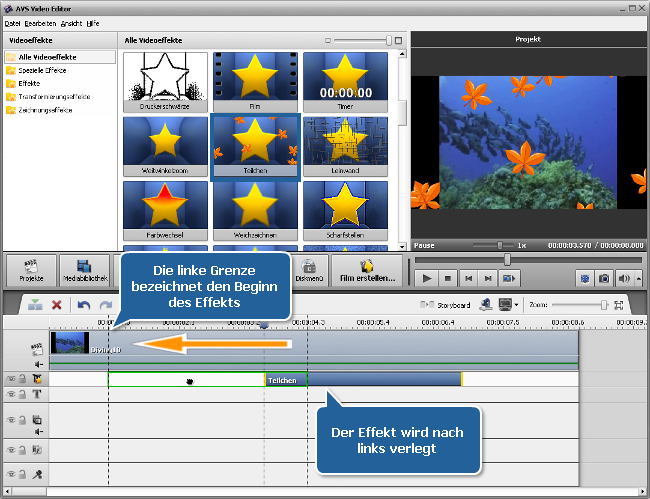This screenshot has width=650, height=499.
Task: Toggle visibility of video effects track
Action: [11, 379]
